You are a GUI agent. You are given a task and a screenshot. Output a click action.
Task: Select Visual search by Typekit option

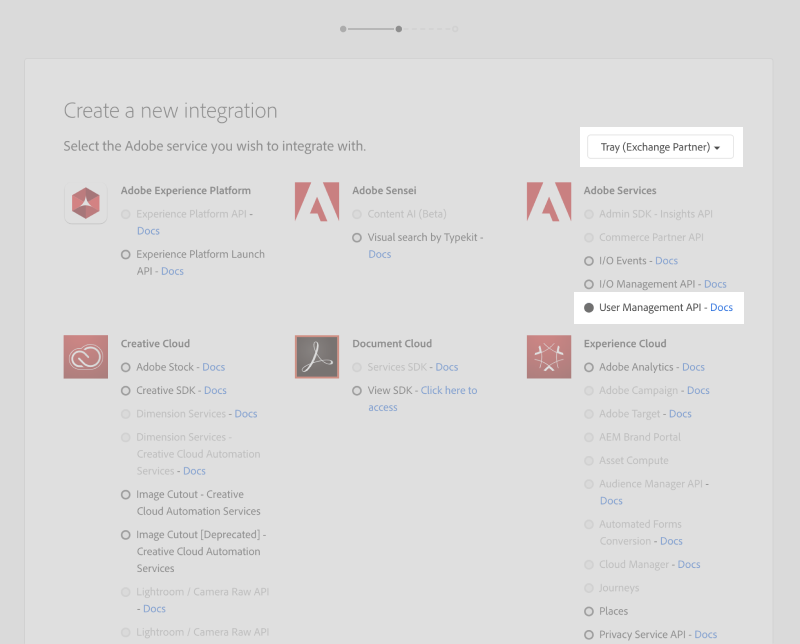click(x=357, y=237)
